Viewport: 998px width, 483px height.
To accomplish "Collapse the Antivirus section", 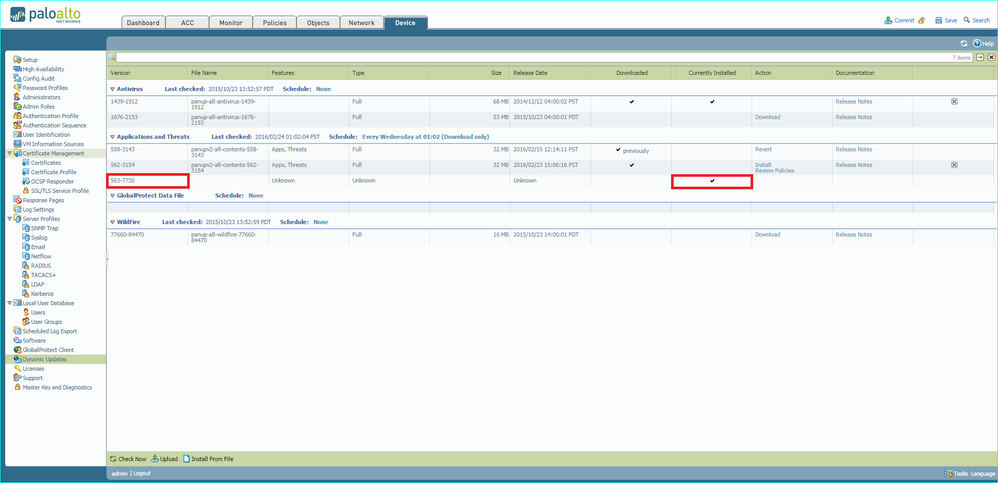I will [x=113, y=89].
